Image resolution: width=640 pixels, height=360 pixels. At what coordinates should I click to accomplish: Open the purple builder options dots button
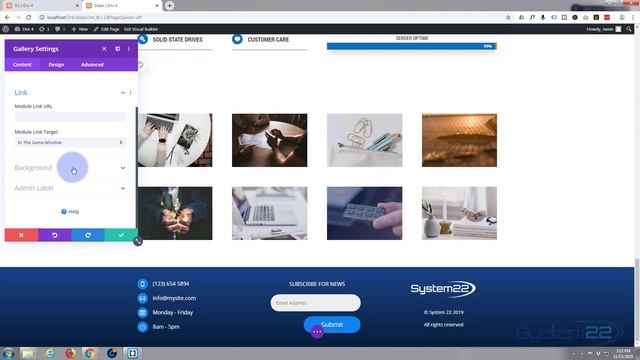pos(317,332)
